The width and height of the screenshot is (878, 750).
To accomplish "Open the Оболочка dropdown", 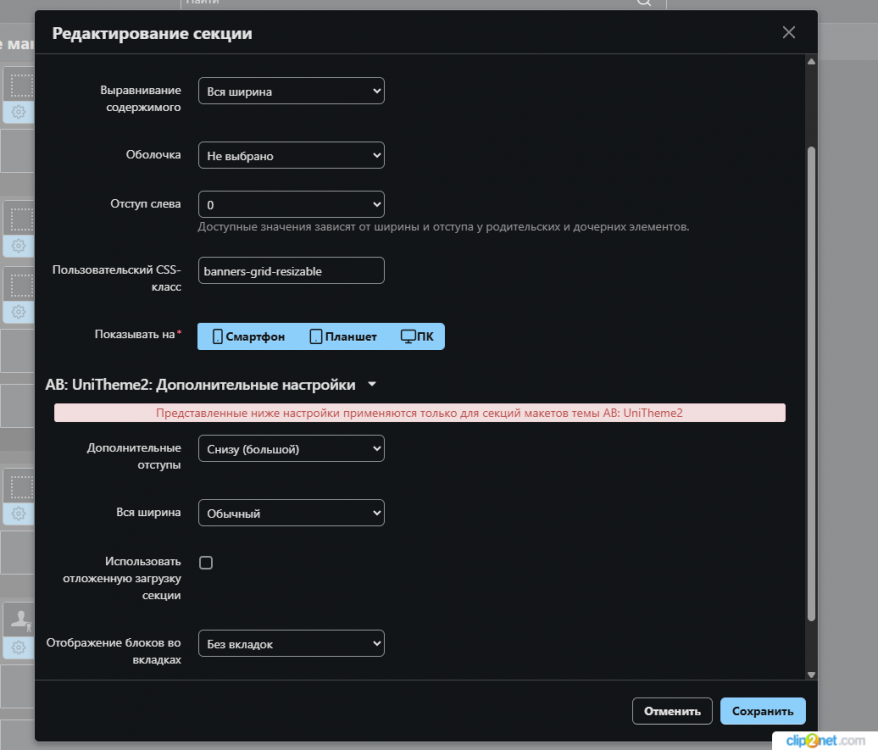I will (x=291, y=156).
